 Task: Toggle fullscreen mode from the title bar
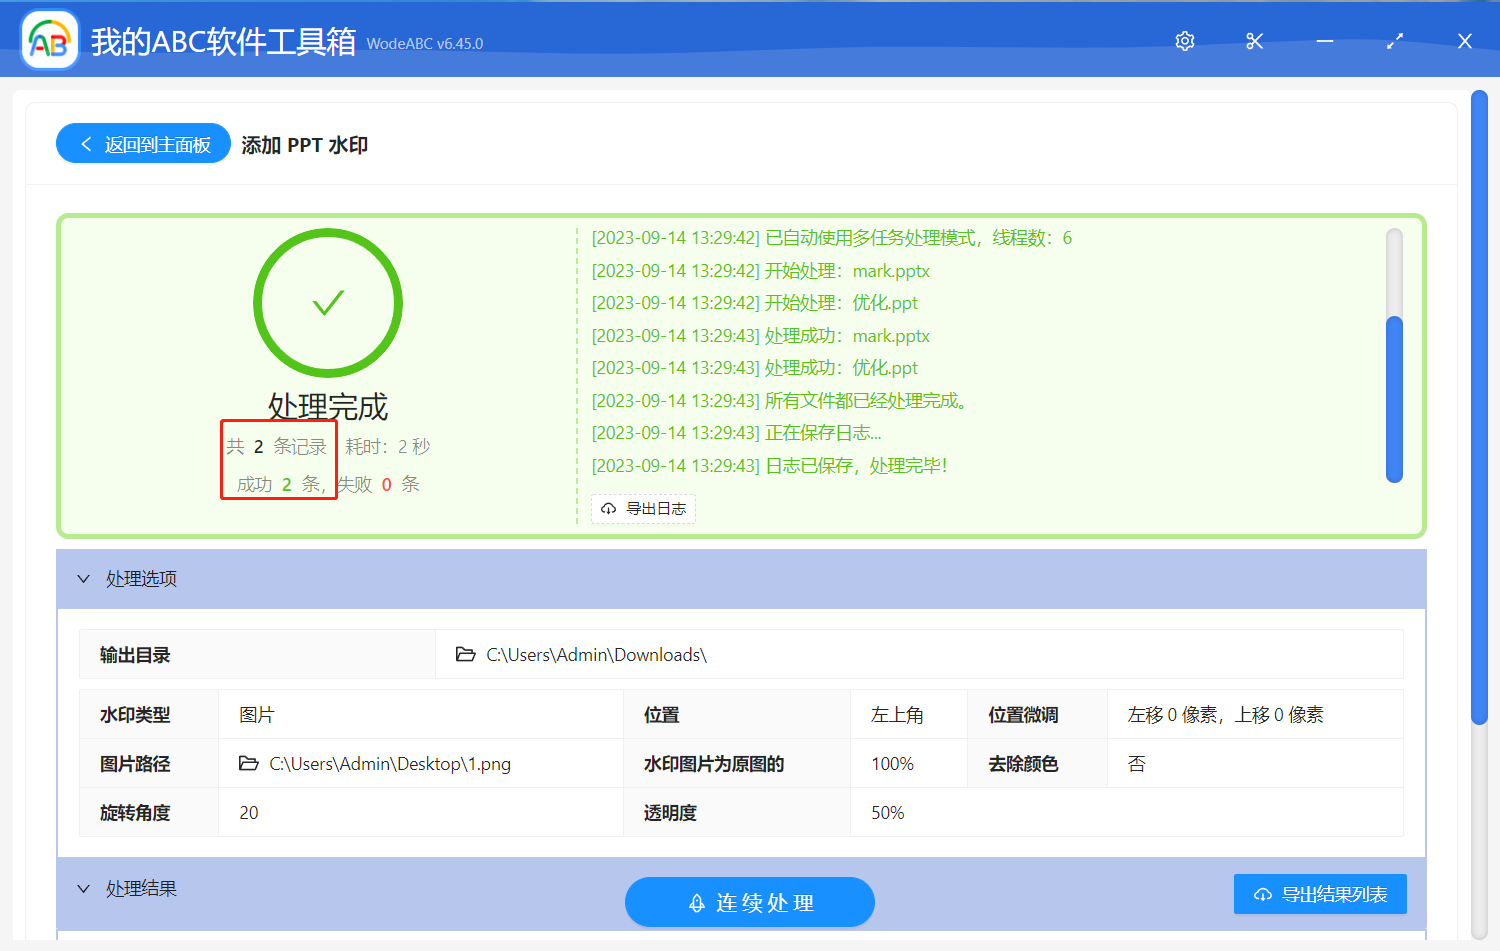click(x=1394, y=41)
